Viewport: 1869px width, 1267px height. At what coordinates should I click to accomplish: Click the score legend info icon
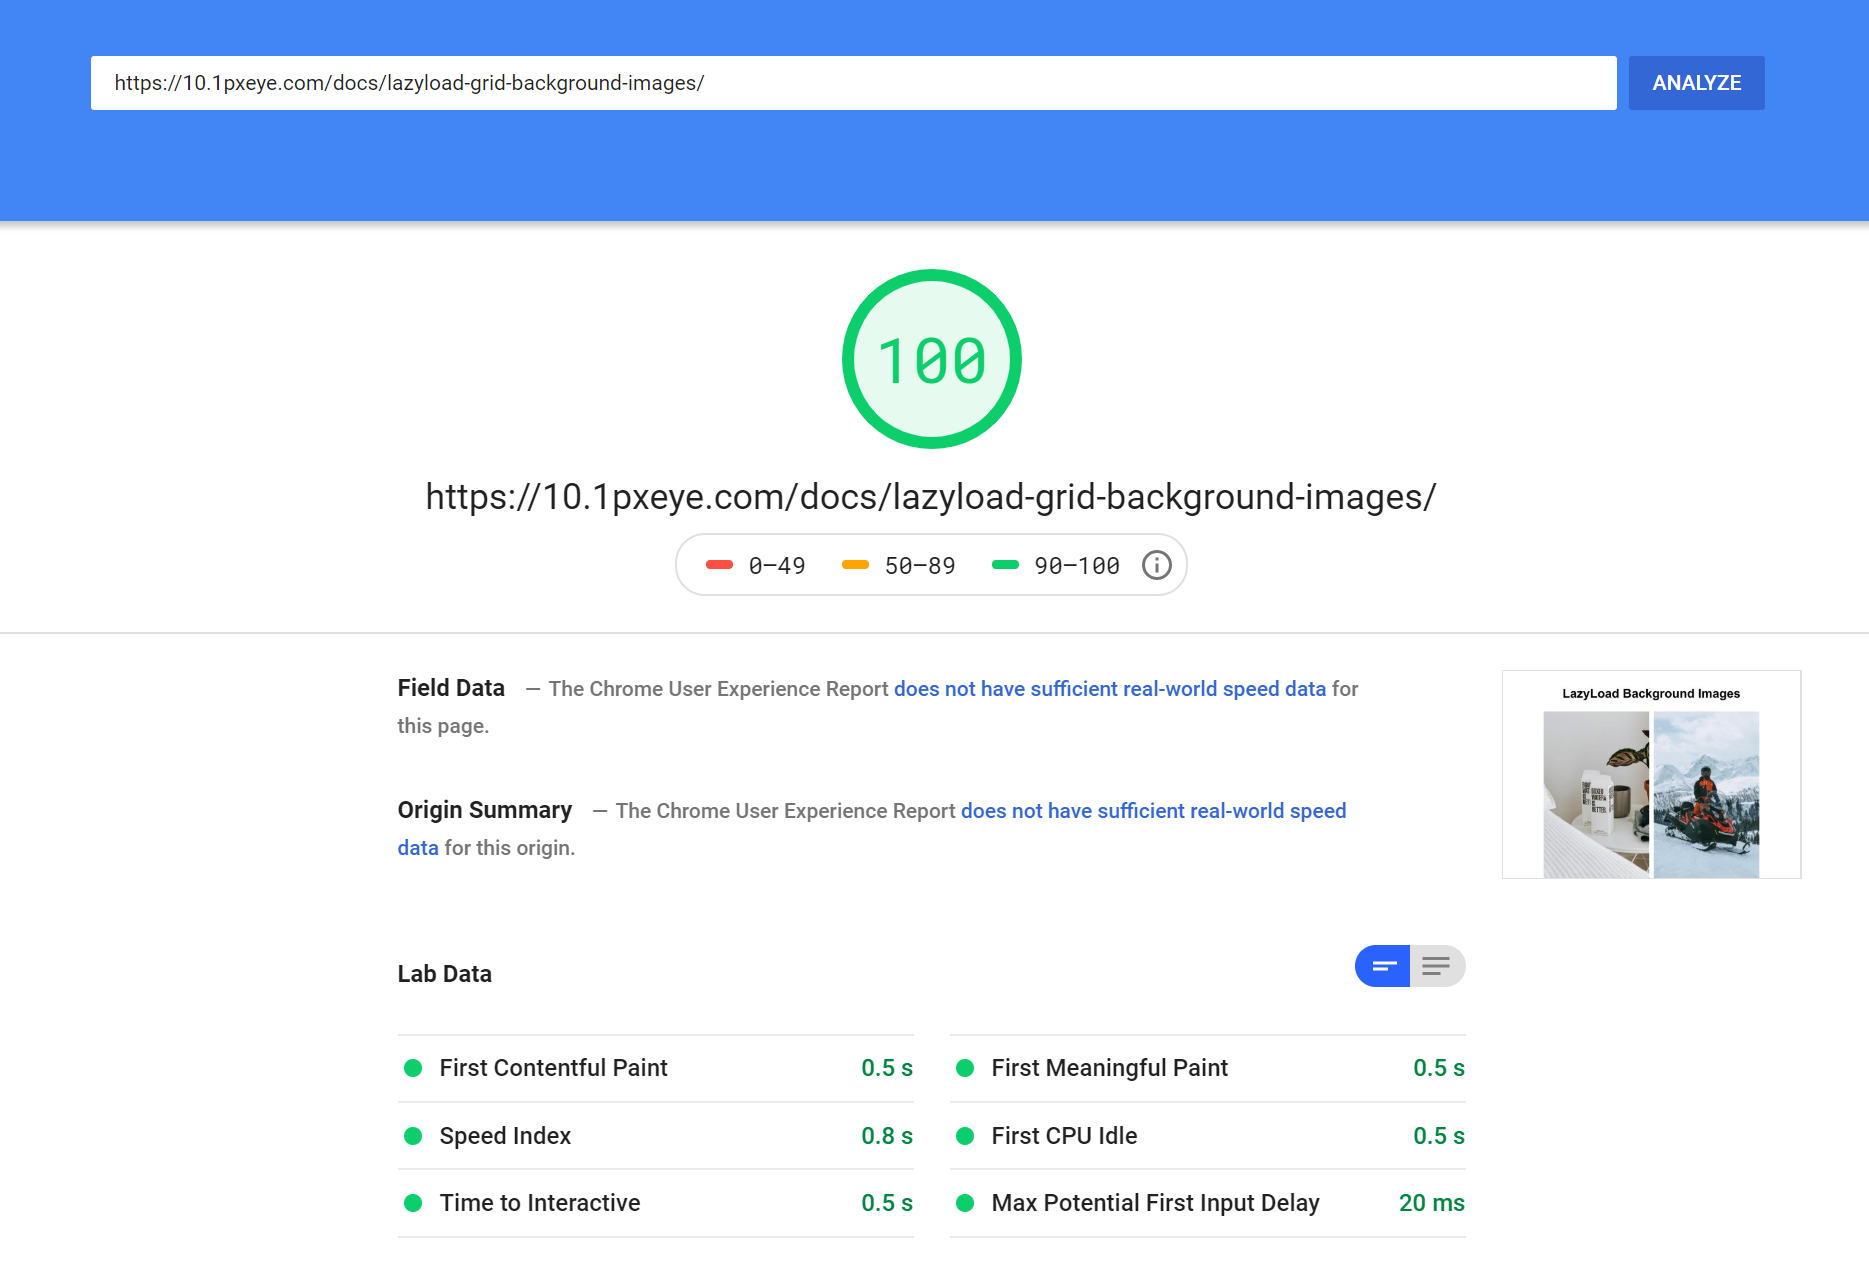coord(1156,566)
